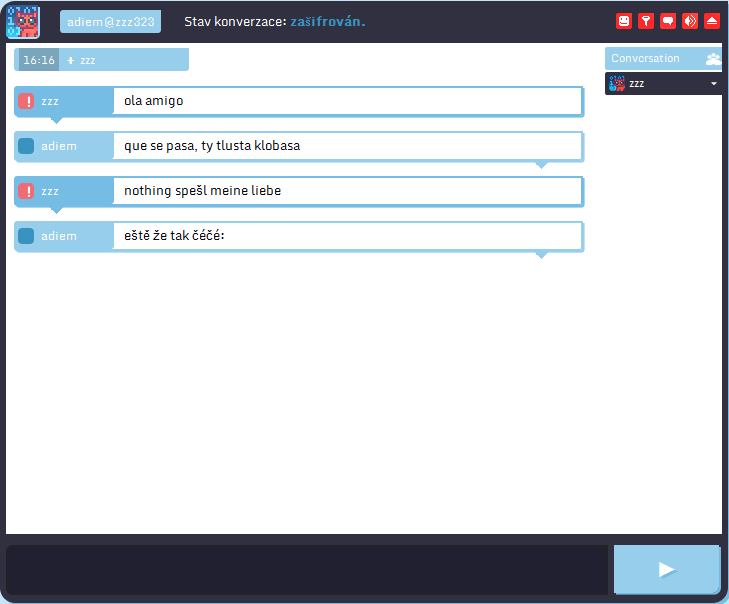
Task: Toggle audio notifications speaker icon
Action: [690, 21]
